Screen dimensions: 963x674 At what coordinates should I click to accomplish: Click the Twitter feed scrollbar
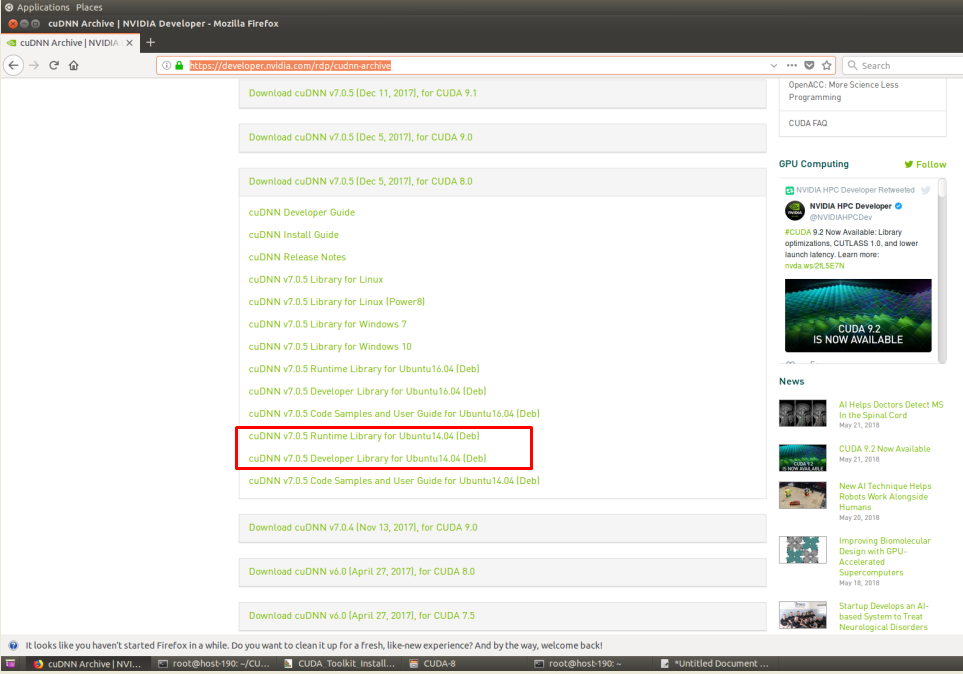942,187
